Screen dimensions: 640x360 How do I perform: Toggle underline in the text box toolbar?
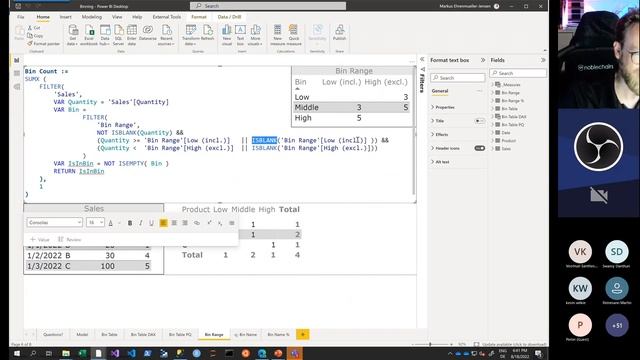tap(151, 223)
